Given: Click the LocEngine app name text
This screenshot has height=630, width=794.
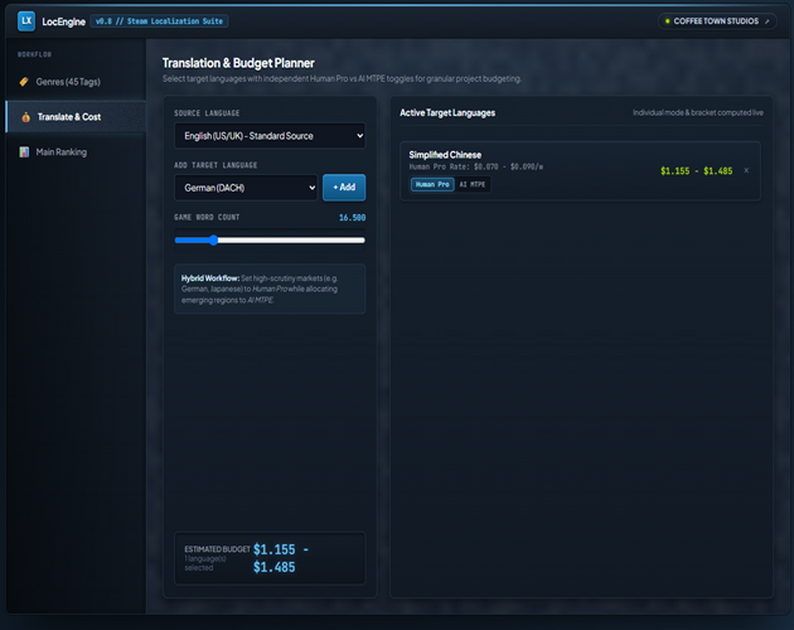Looking at the screenshot, I should pos(64,22).
